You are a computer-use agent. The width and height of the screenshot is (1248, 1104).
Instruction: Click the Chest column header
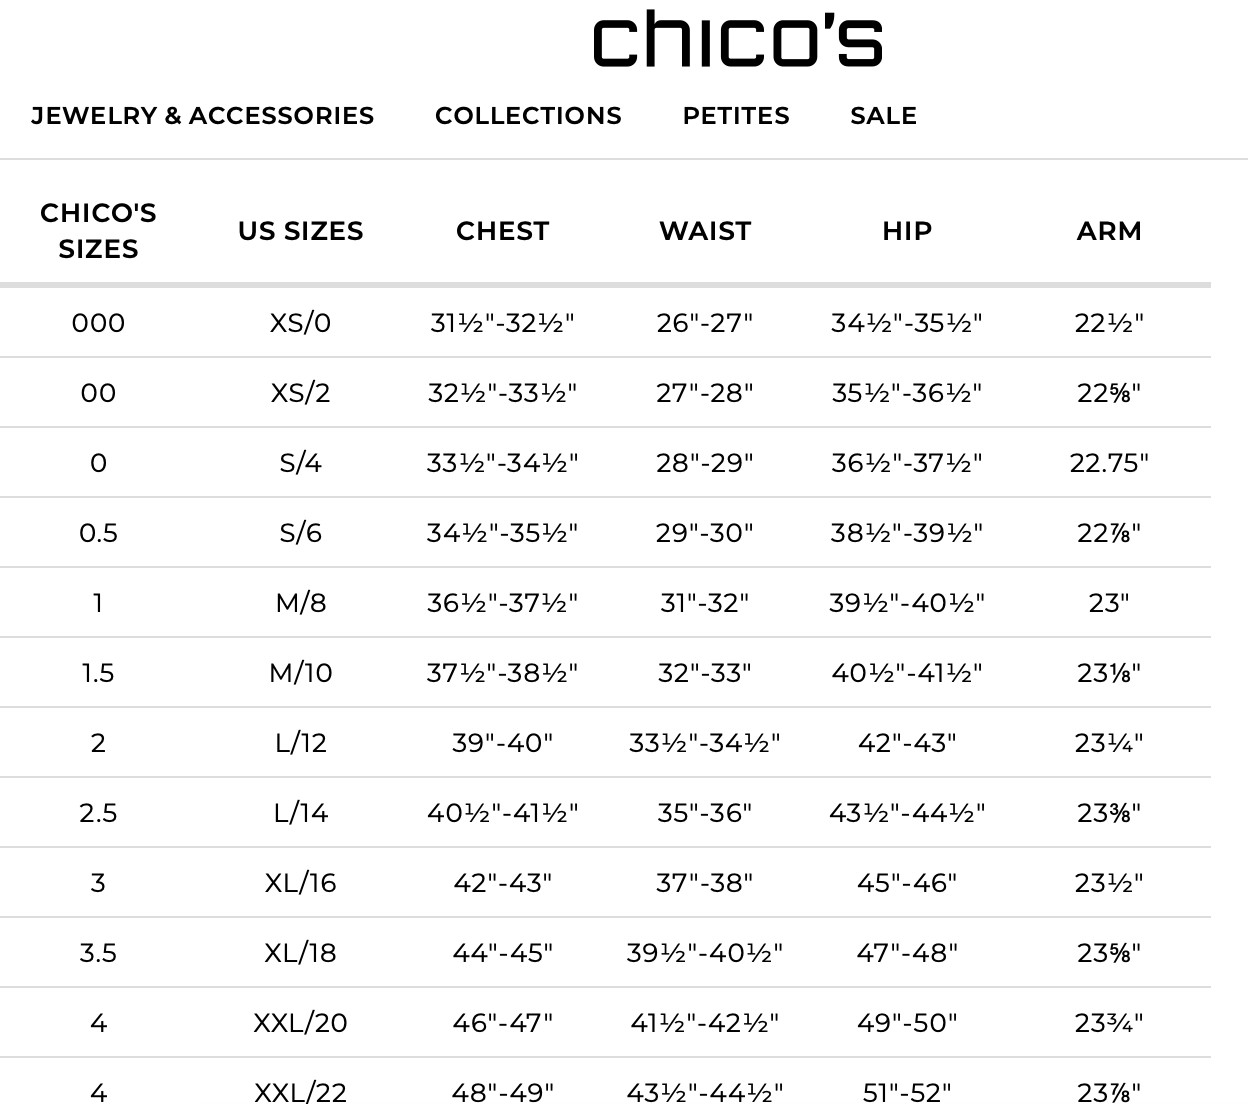[x=502, y=231]
